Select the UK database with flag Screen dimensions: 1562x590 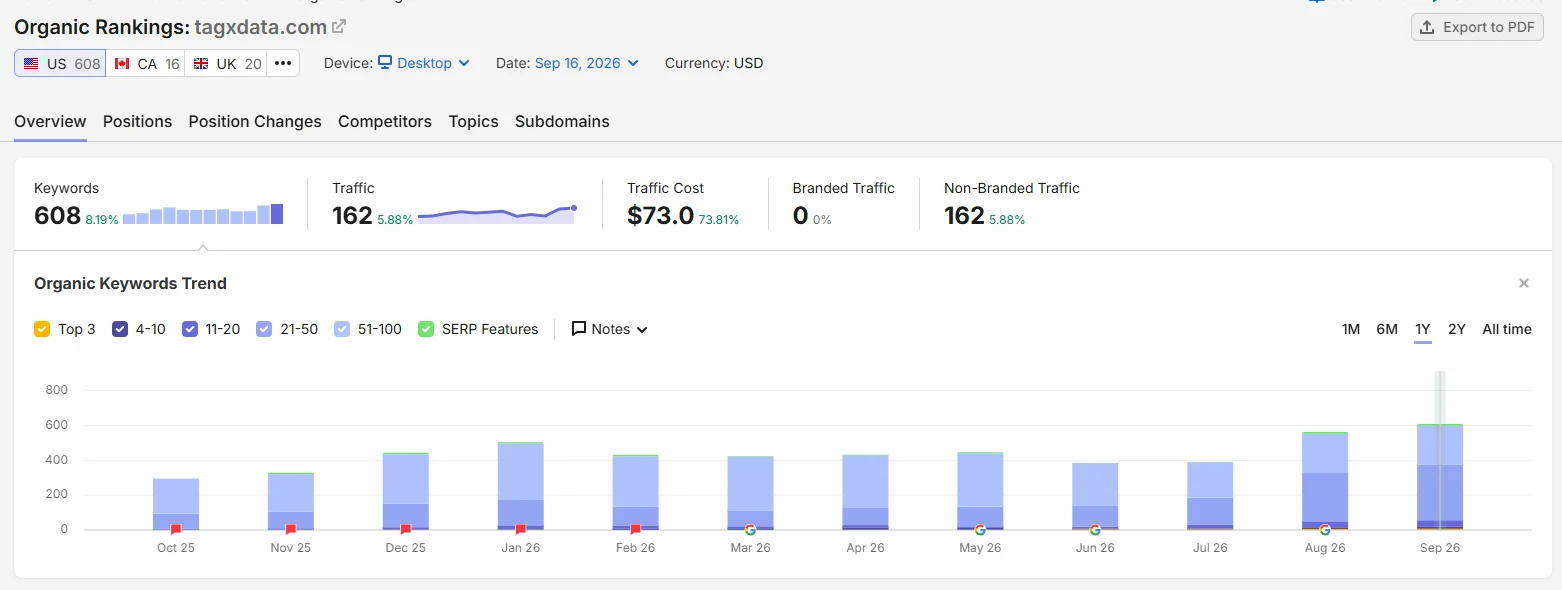227,63
